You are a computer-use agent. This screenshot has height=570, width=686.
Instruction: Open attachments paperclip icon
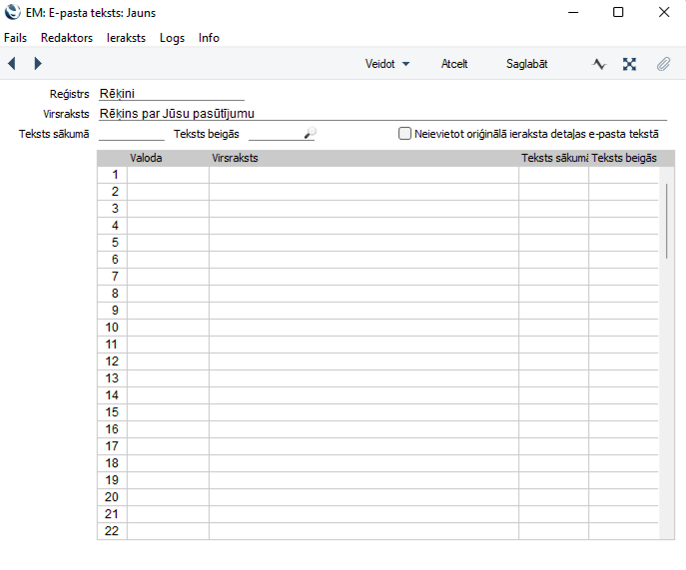(662, 64)
